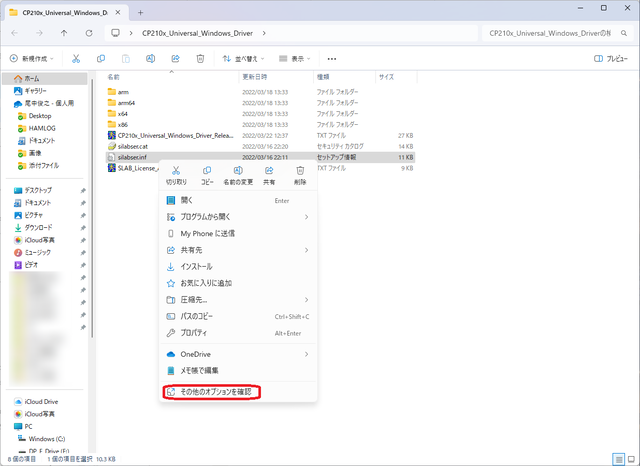This screenshot has width=640, height=466.
Task: Open the toolbar's three-dots more menu
Action: point(332,59)
